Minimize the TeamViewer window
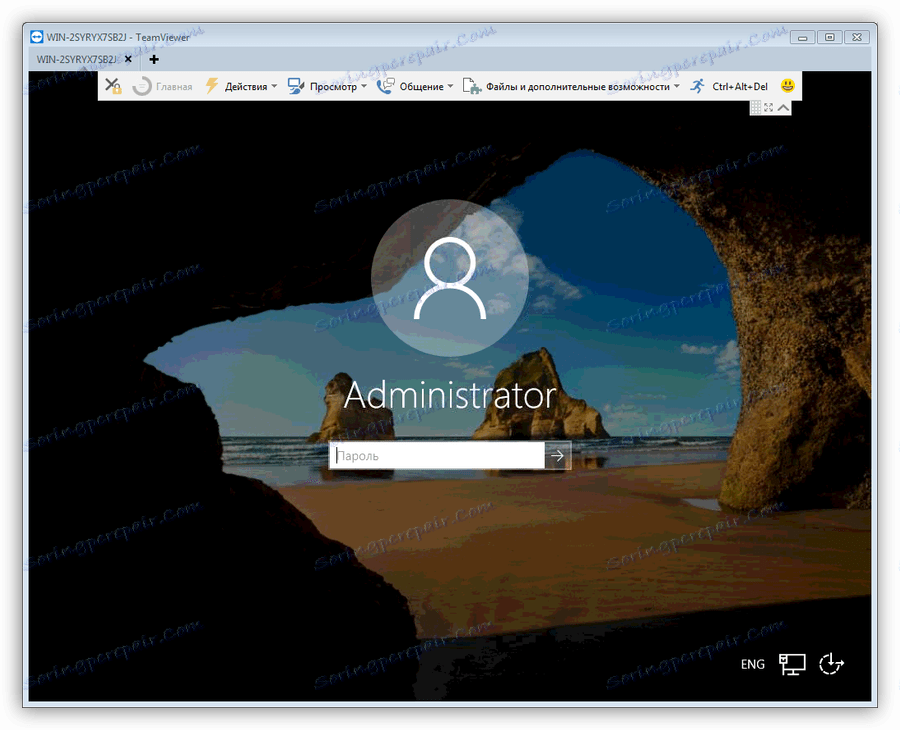 (802, 37)
